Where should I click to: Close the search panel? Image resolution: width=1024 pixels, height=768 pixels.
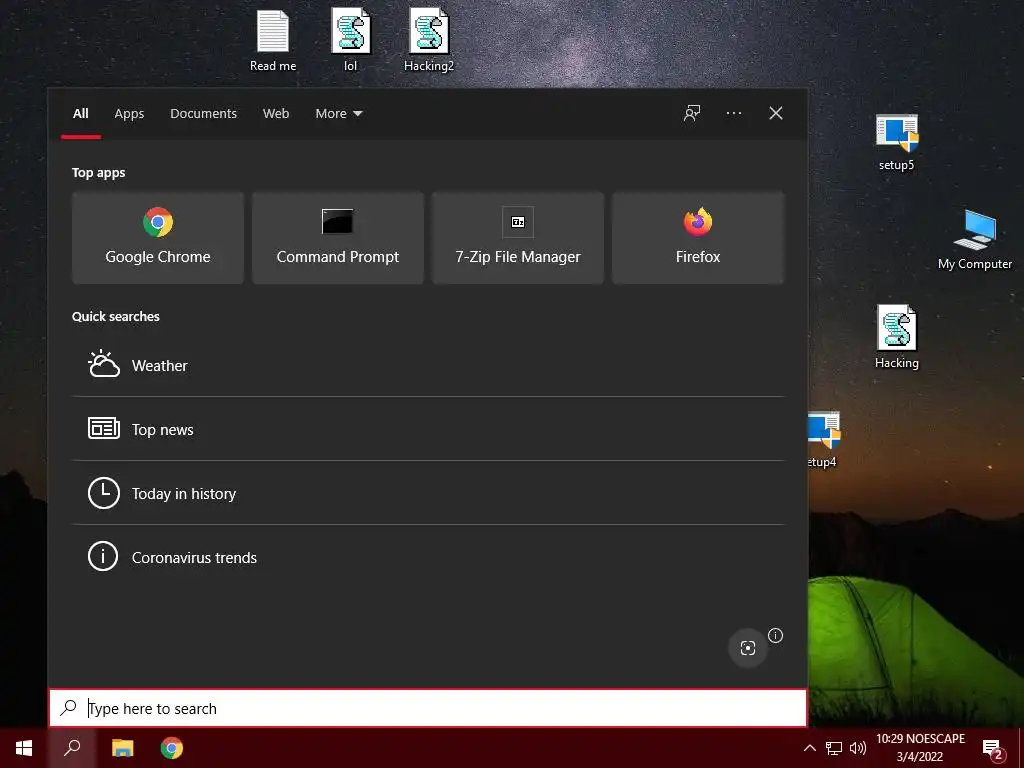(776, 113)
